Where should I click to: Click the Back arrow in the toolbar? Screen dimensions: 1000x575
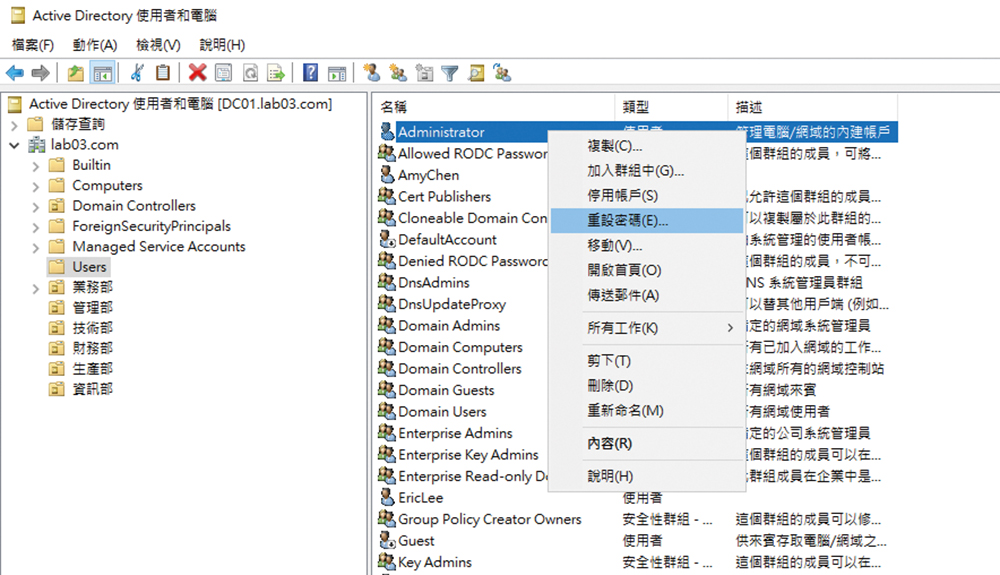coord(15,73)
